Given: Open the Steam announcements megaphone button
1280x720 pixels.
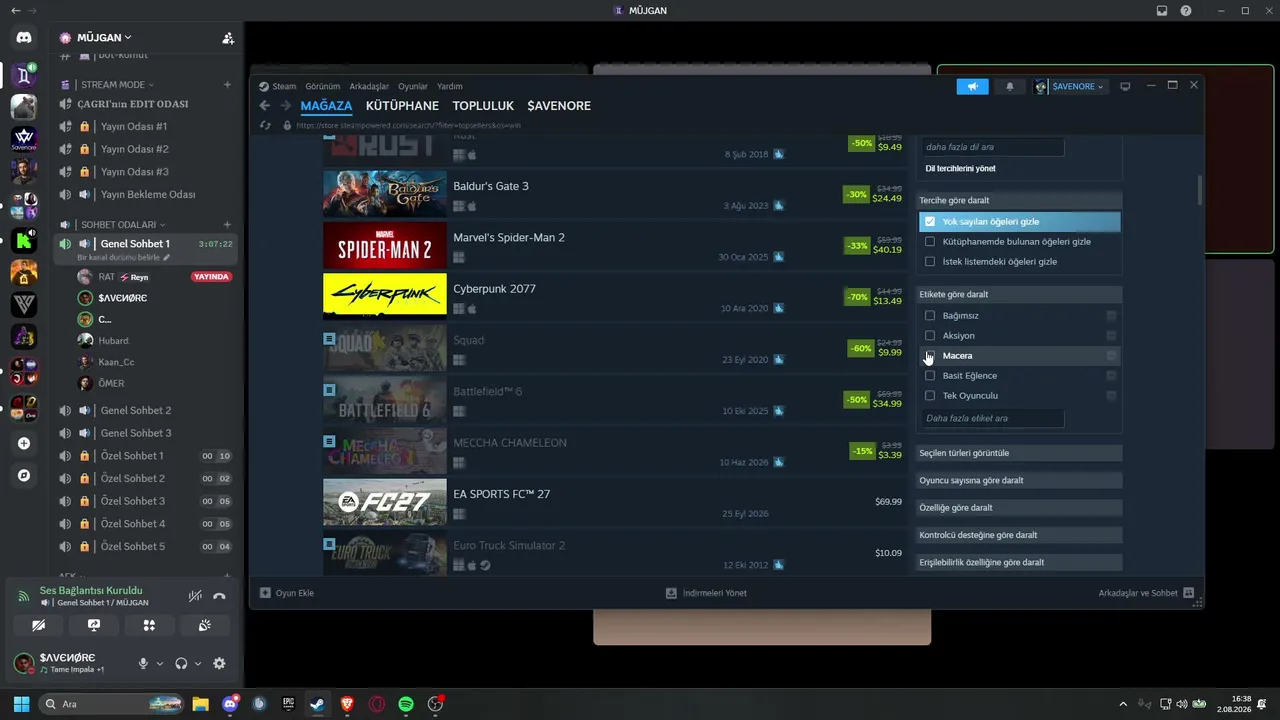Looking at the screenshot, I should tap(972, 86).
